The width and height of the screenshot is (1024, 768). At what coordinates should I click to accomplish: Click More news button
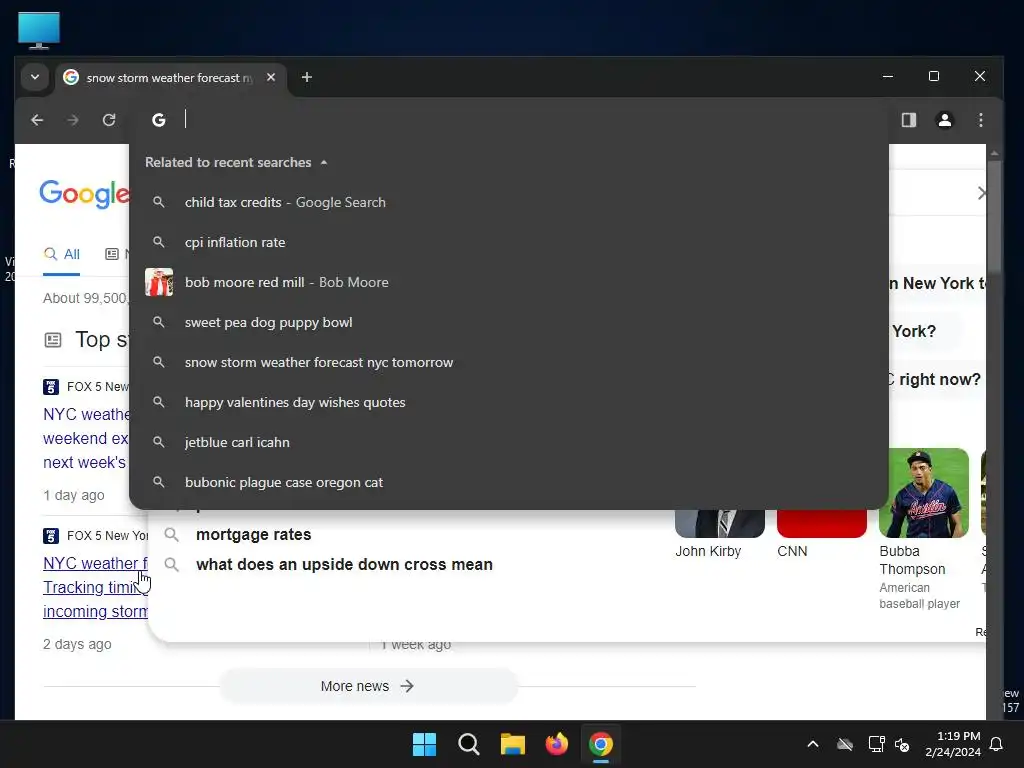tap(368, 686)
